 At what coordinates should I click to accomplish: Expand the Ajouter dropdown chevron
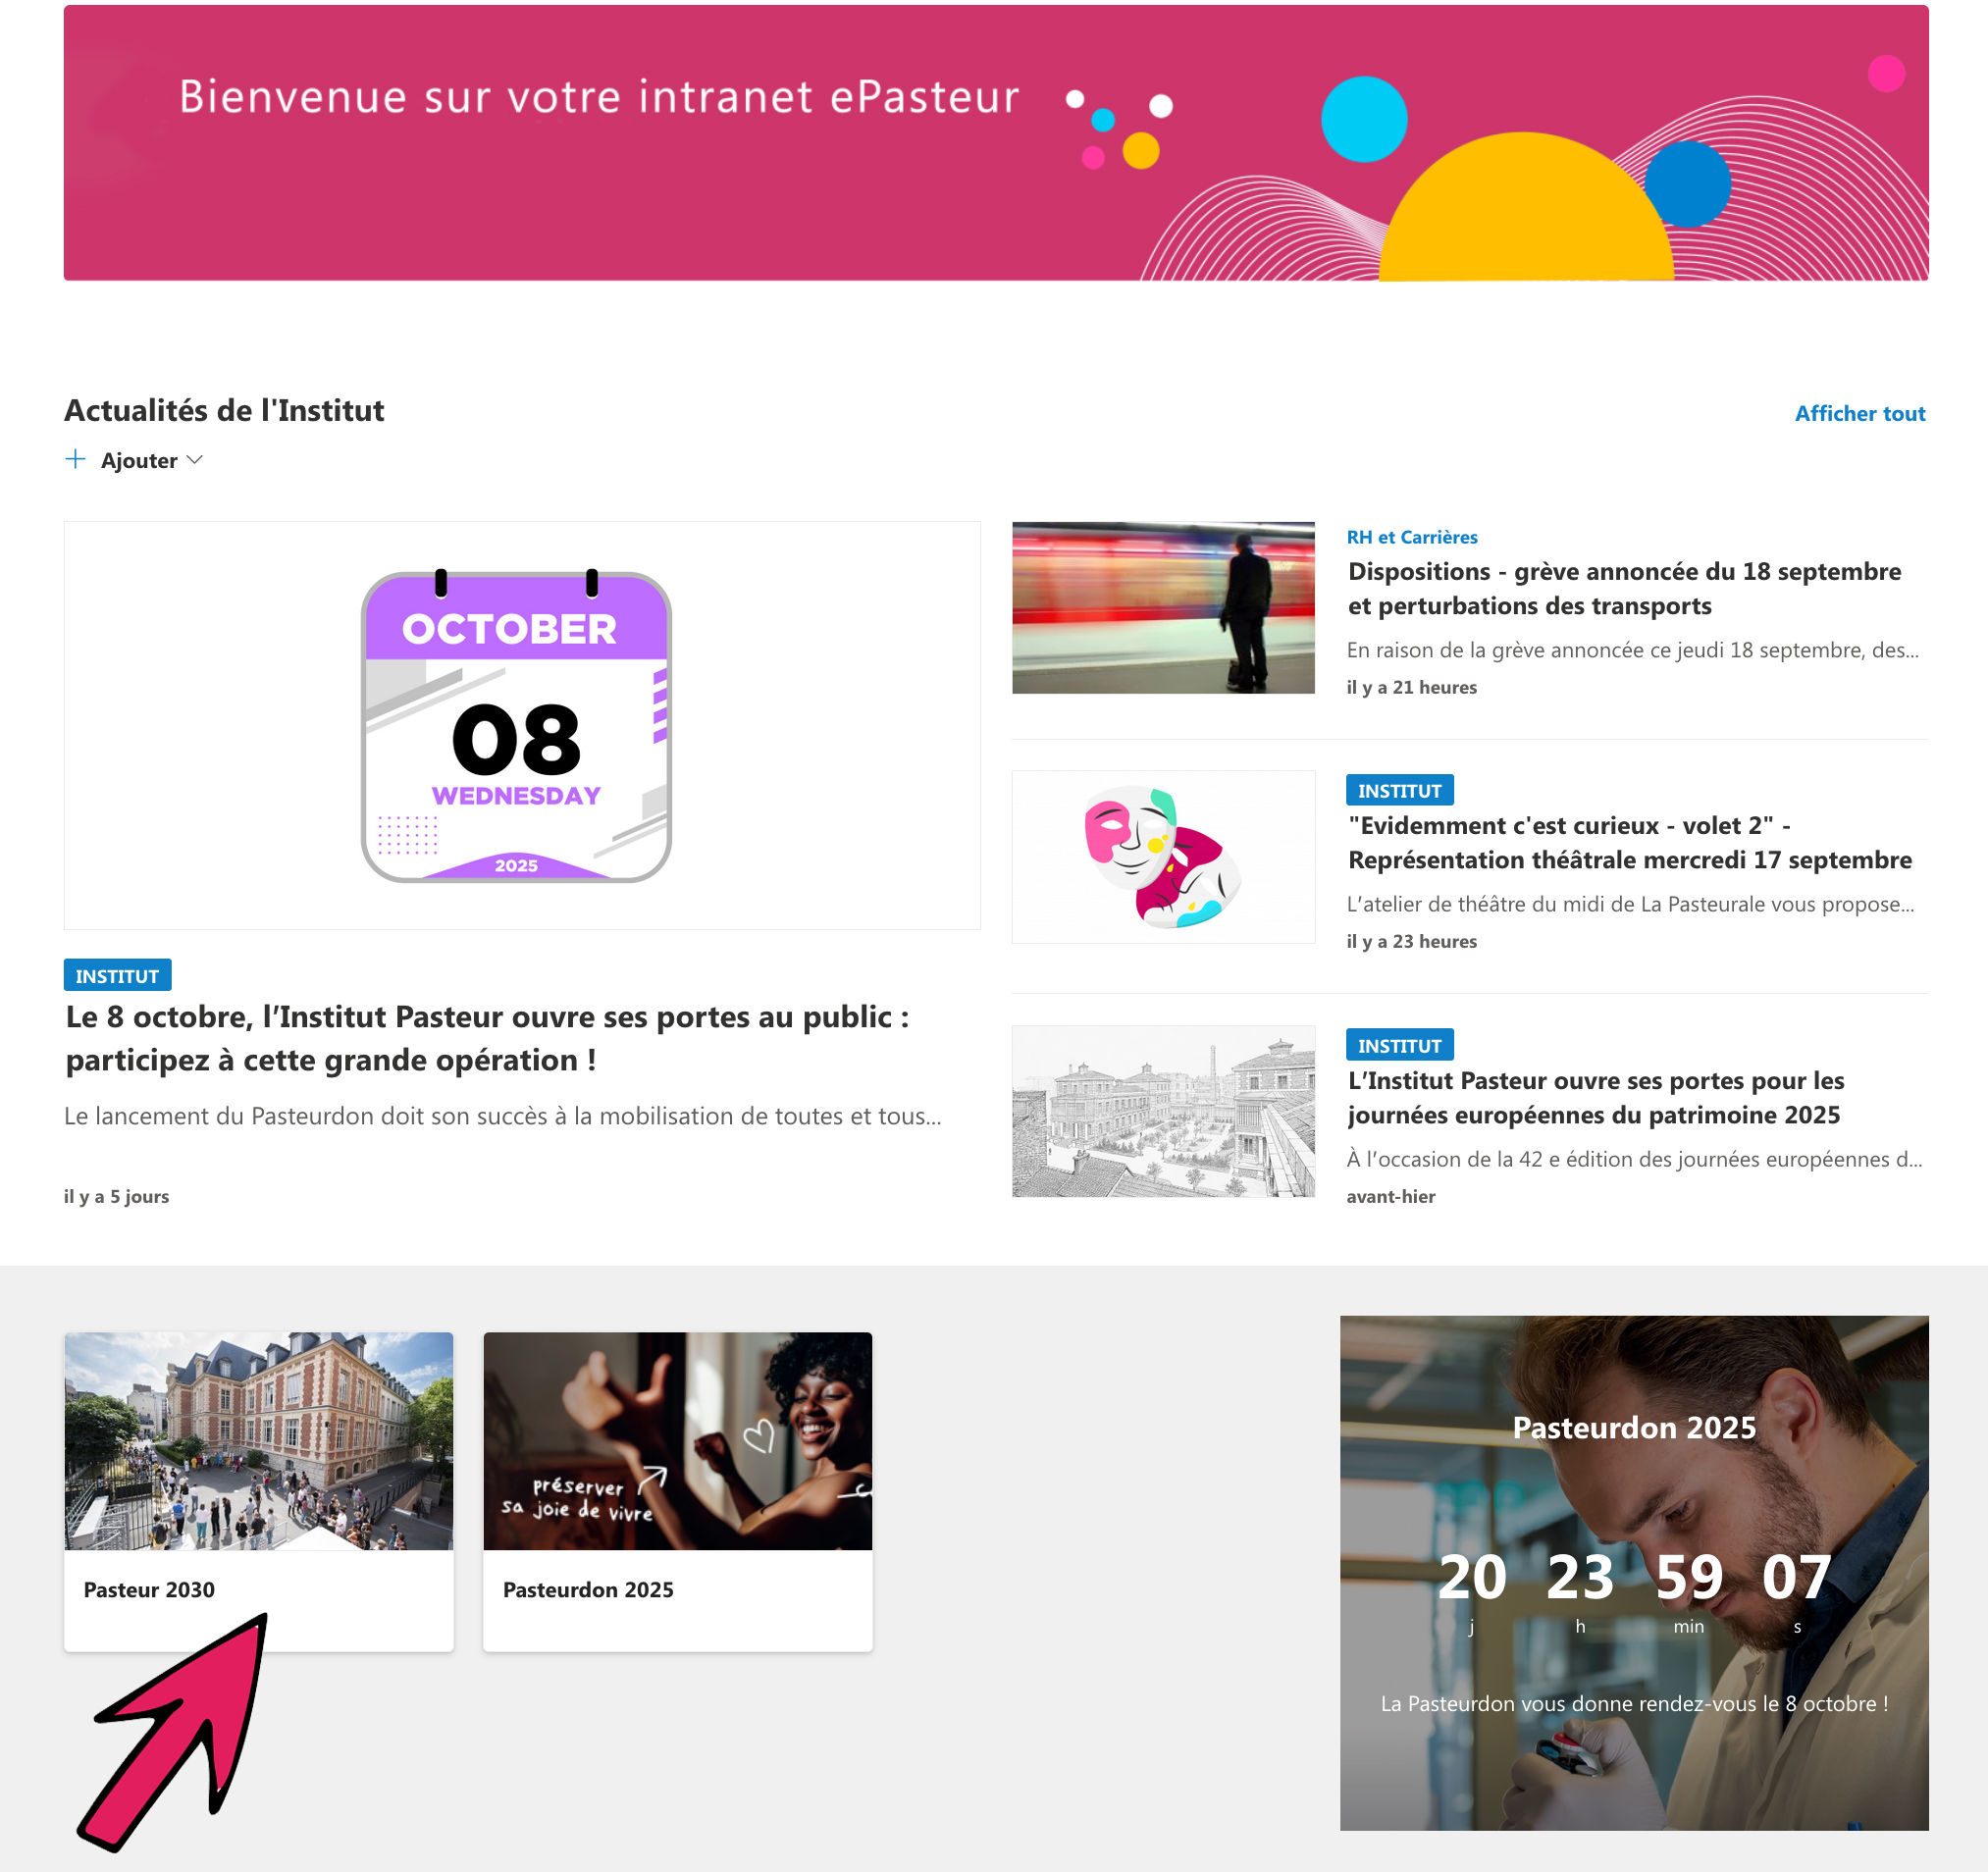point(195,460)
